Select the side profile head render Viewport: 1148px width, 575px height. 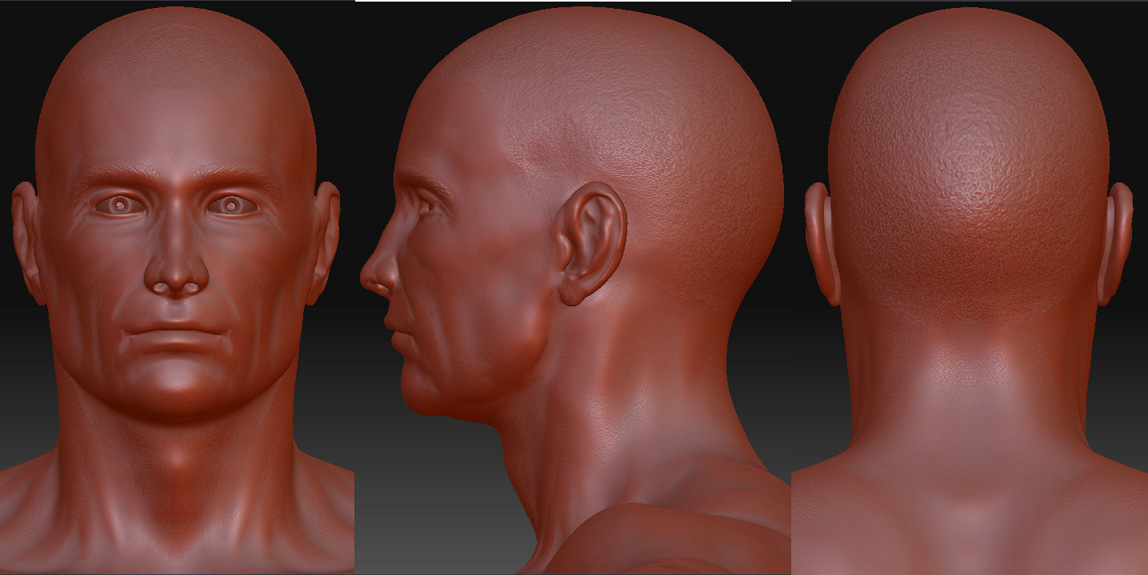click(x=573, y=288)
